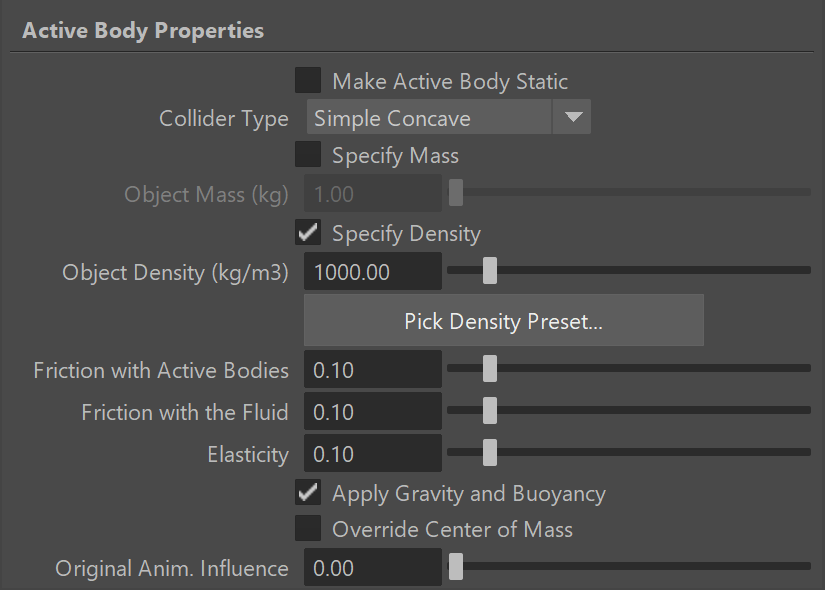Disable Apply Gravity and Buoyancy
This screenshot has width=825, height=590.
308,493
